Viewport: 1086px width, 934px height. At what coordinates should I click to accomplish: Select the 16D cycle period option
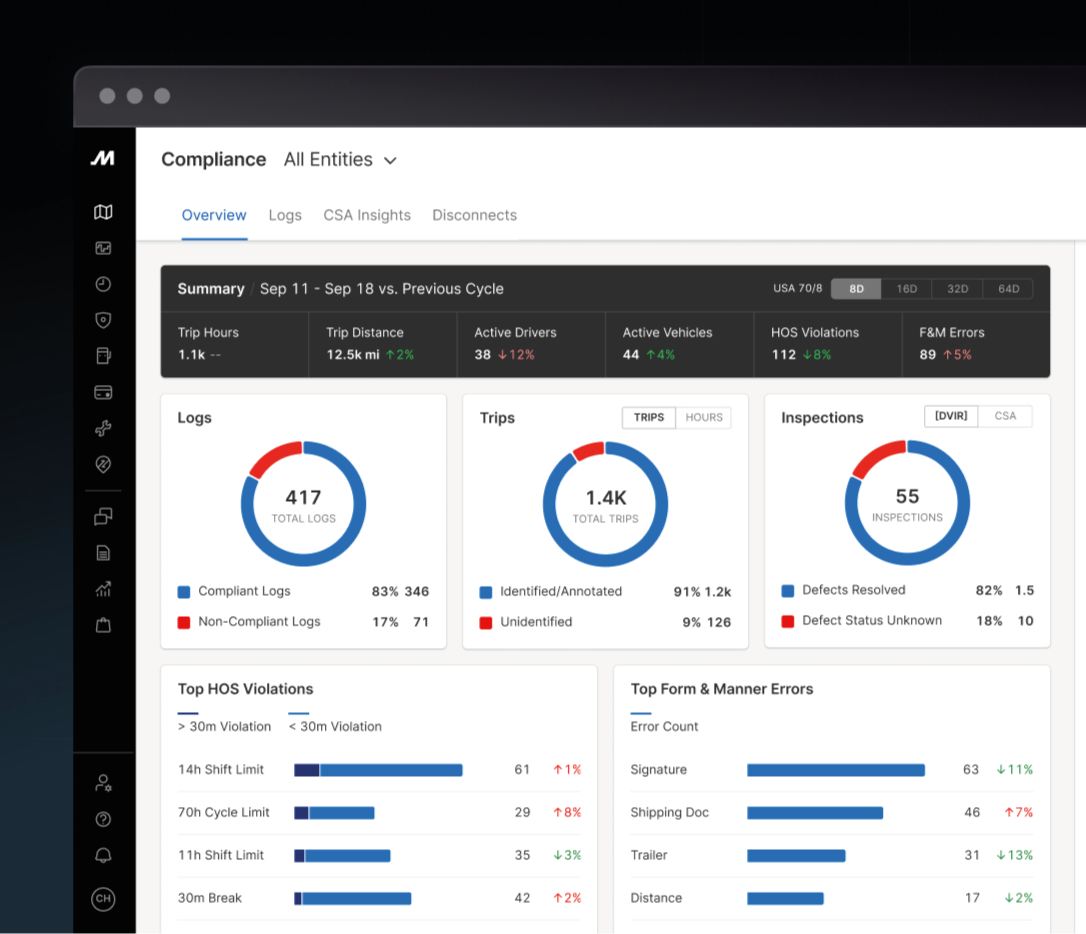(906, 289)
